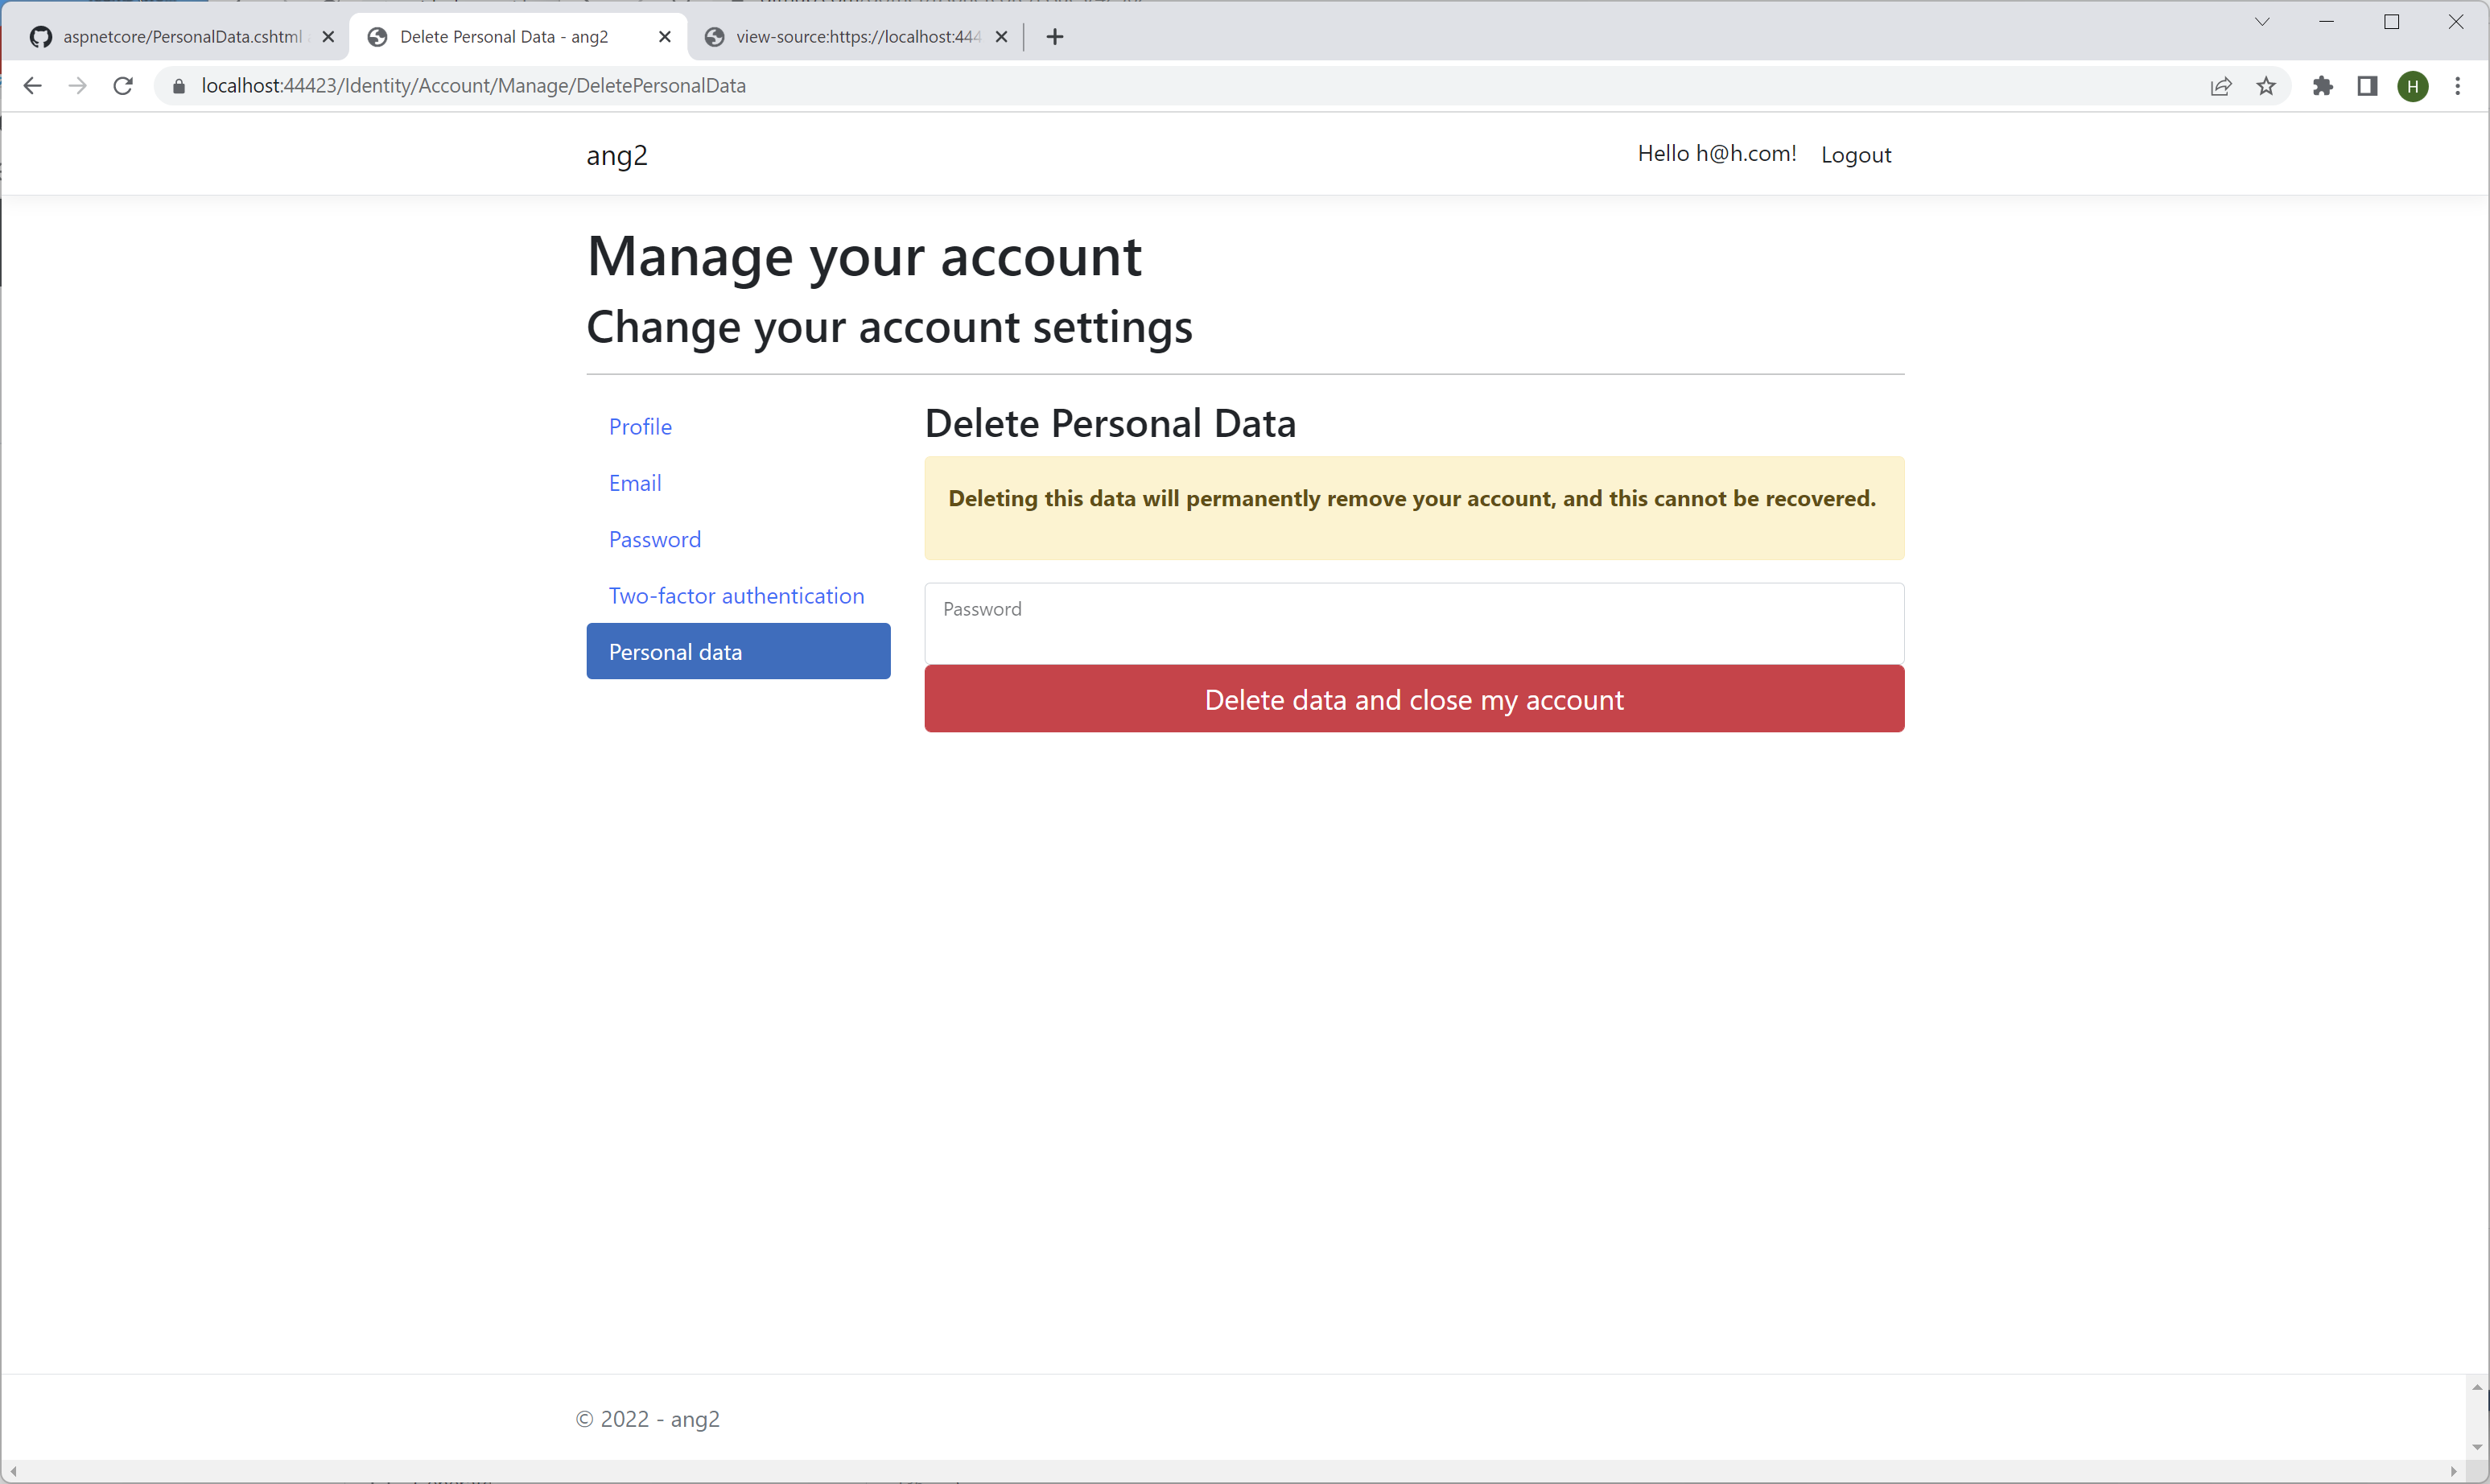The width and height of the screenshot is (2490, 1484).
Task: Select the Personal data menu item
Action: pos(737,651)
